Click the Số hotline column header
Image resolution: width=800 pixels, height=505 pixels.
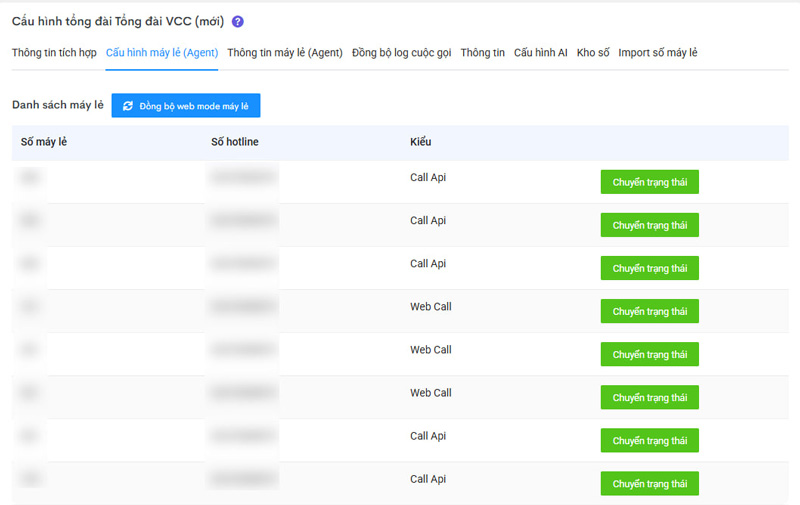click(235, 142)
